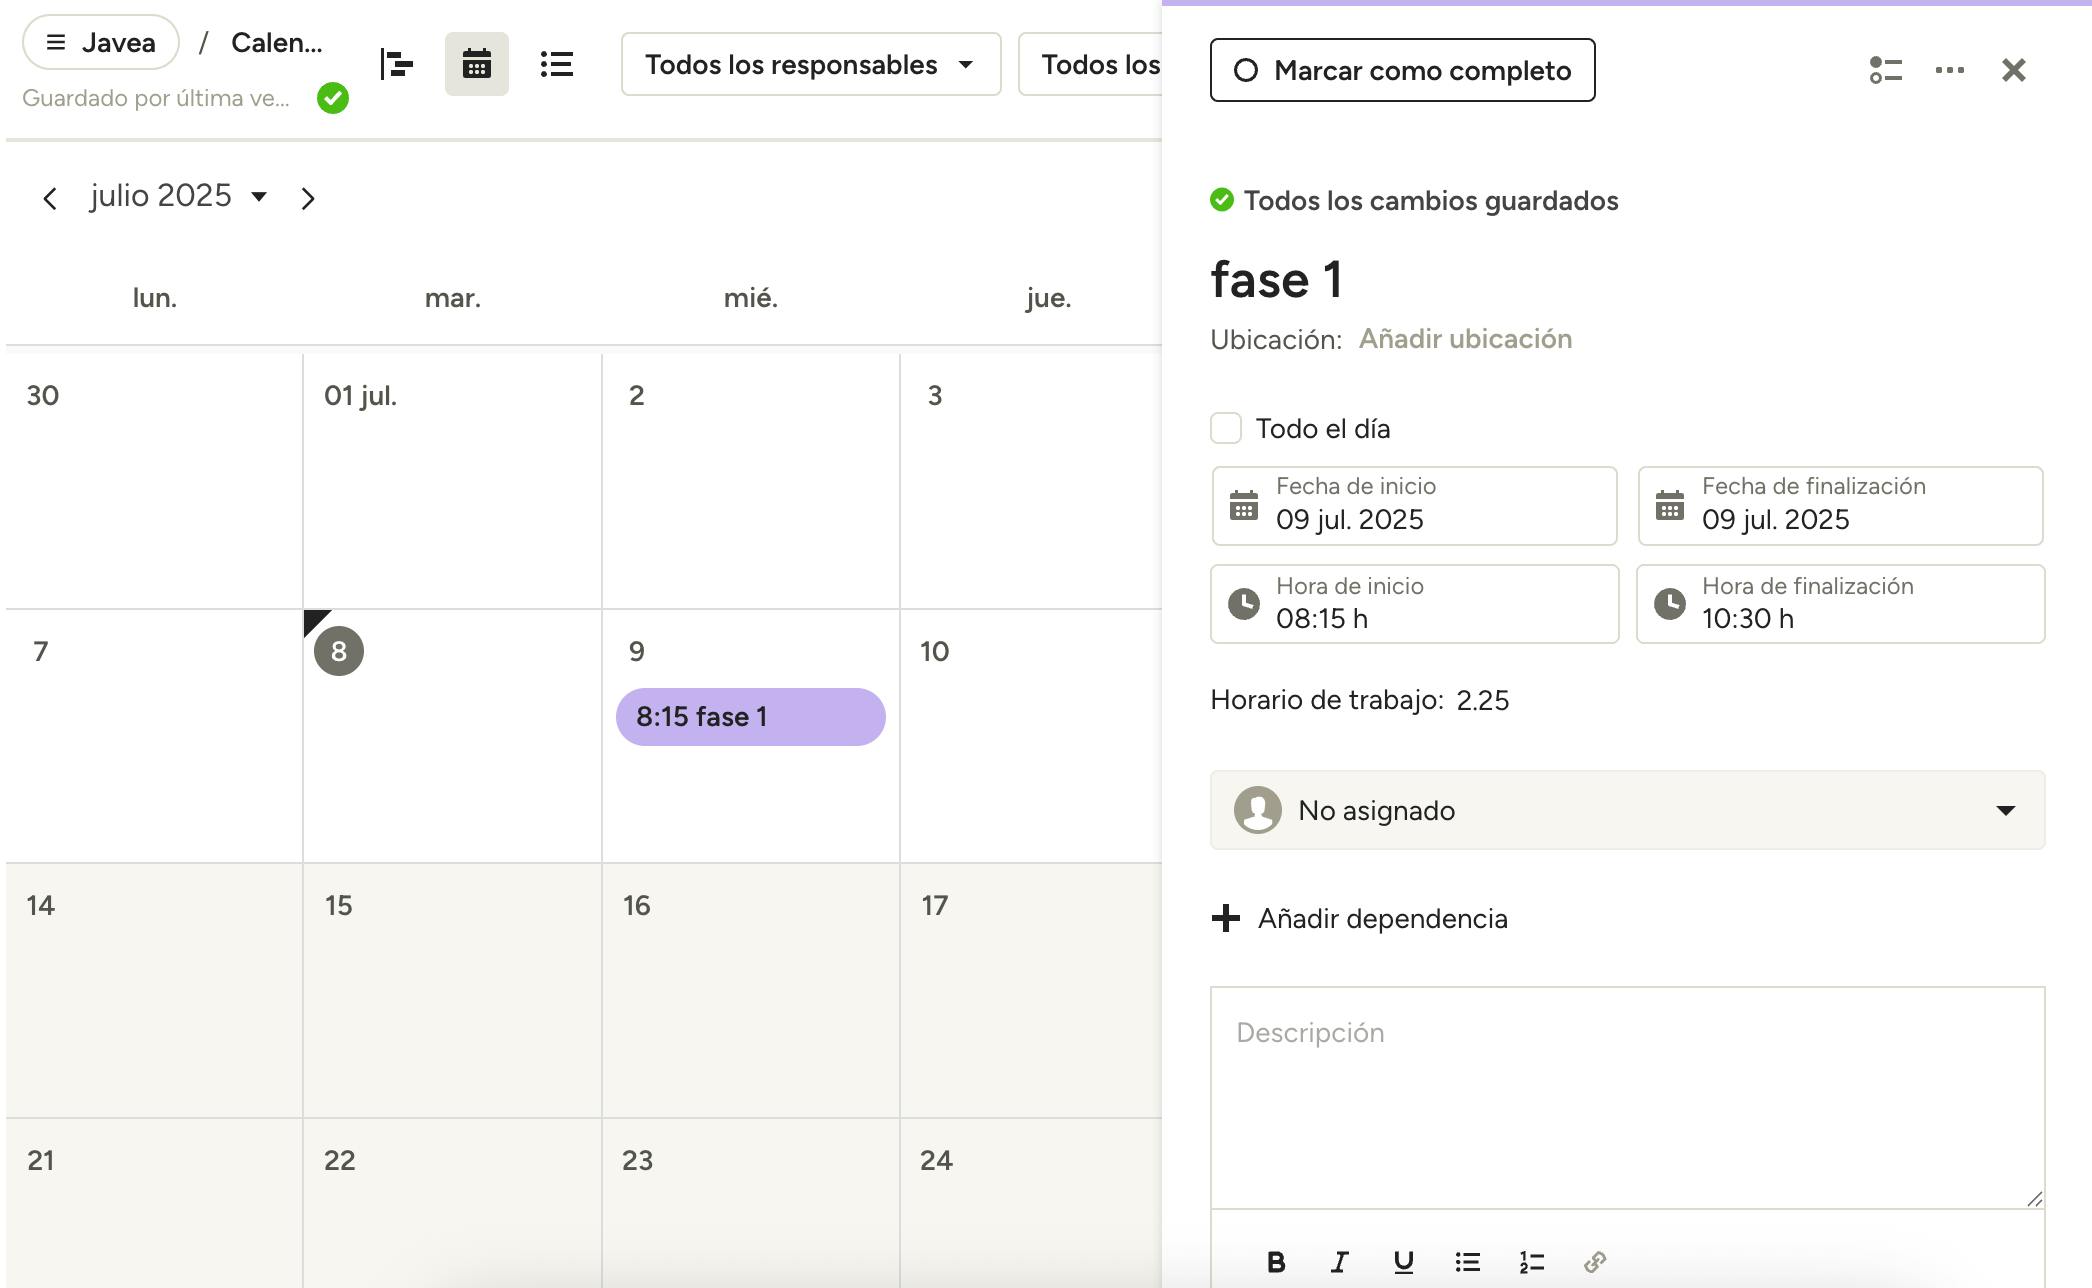The width and height of the screenshot is (2092, 1288).
Task: Click Añadir dependencia button
Action: pos(1360,918)
